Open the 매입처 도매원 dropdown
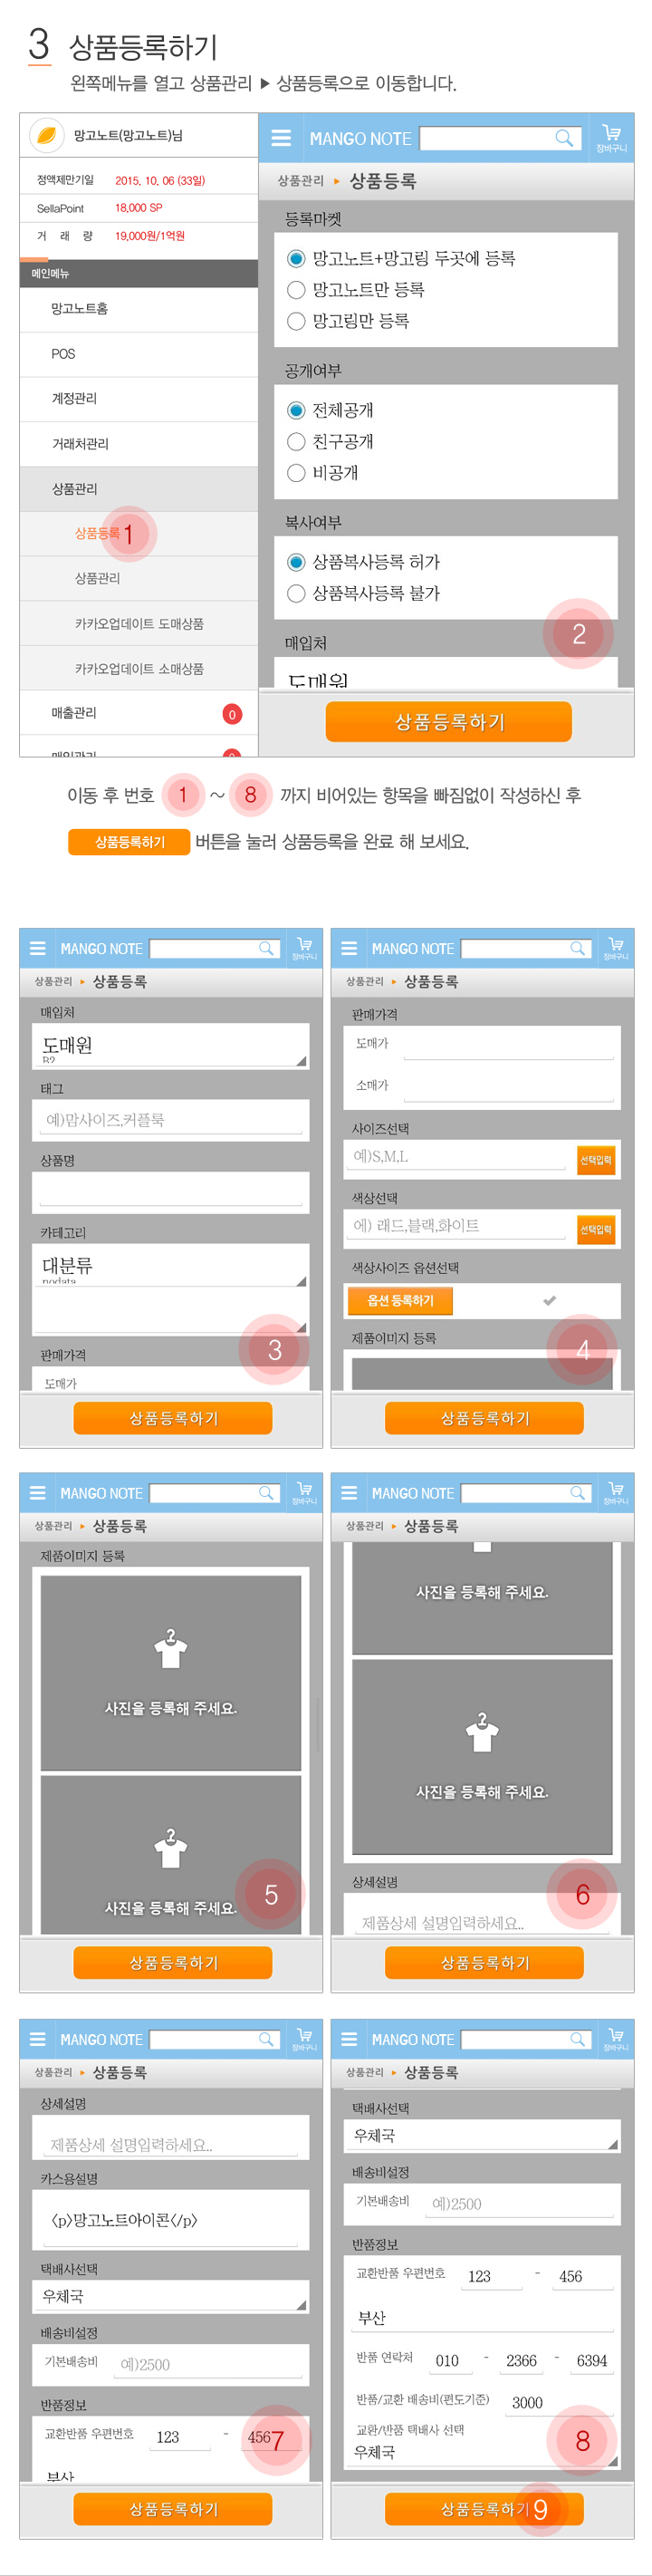 [171, 1046]
